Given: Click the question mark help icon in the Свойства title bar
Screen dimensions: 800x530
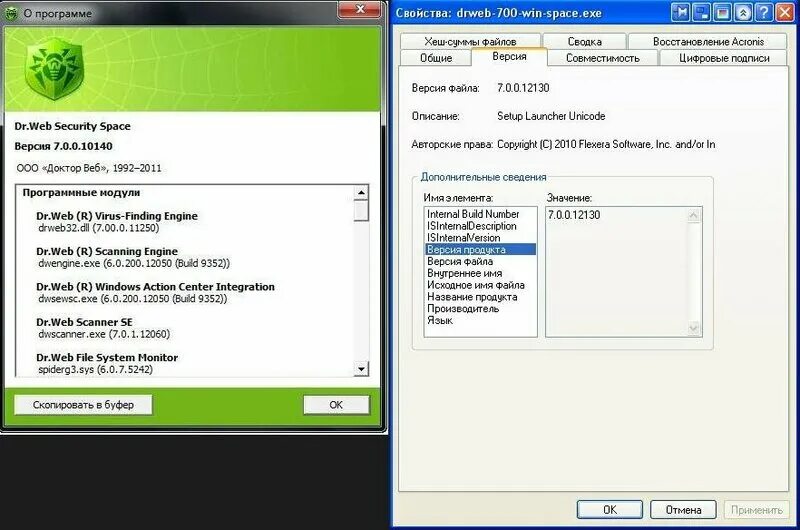Looking at the screenshot, I should click(x=764, y=11).
